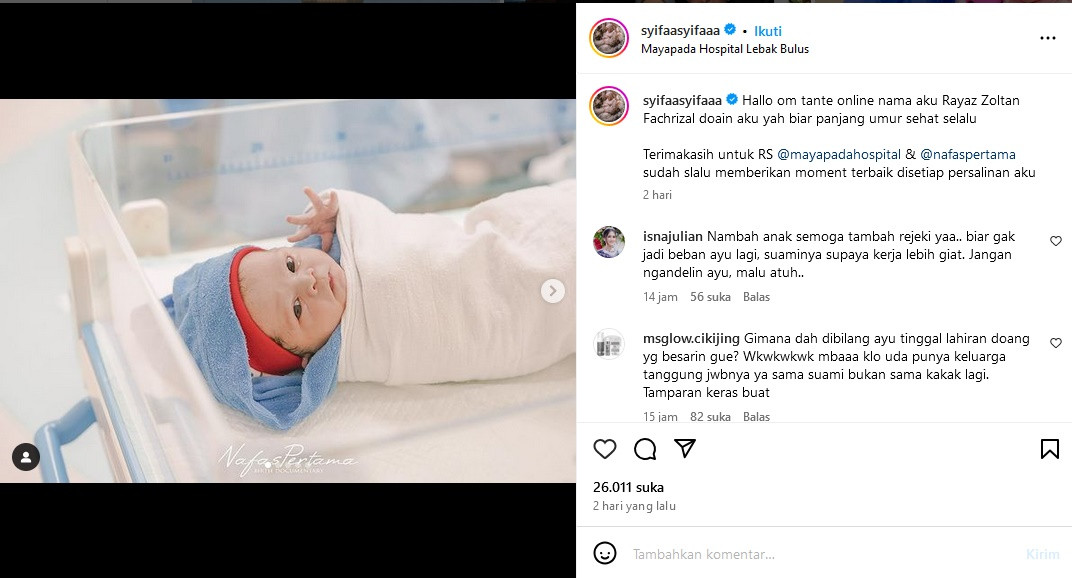The height and width of the screenshot is (578, 1072).
Task: Follow the account via Ikuti
Action: [x=768, y=31]
